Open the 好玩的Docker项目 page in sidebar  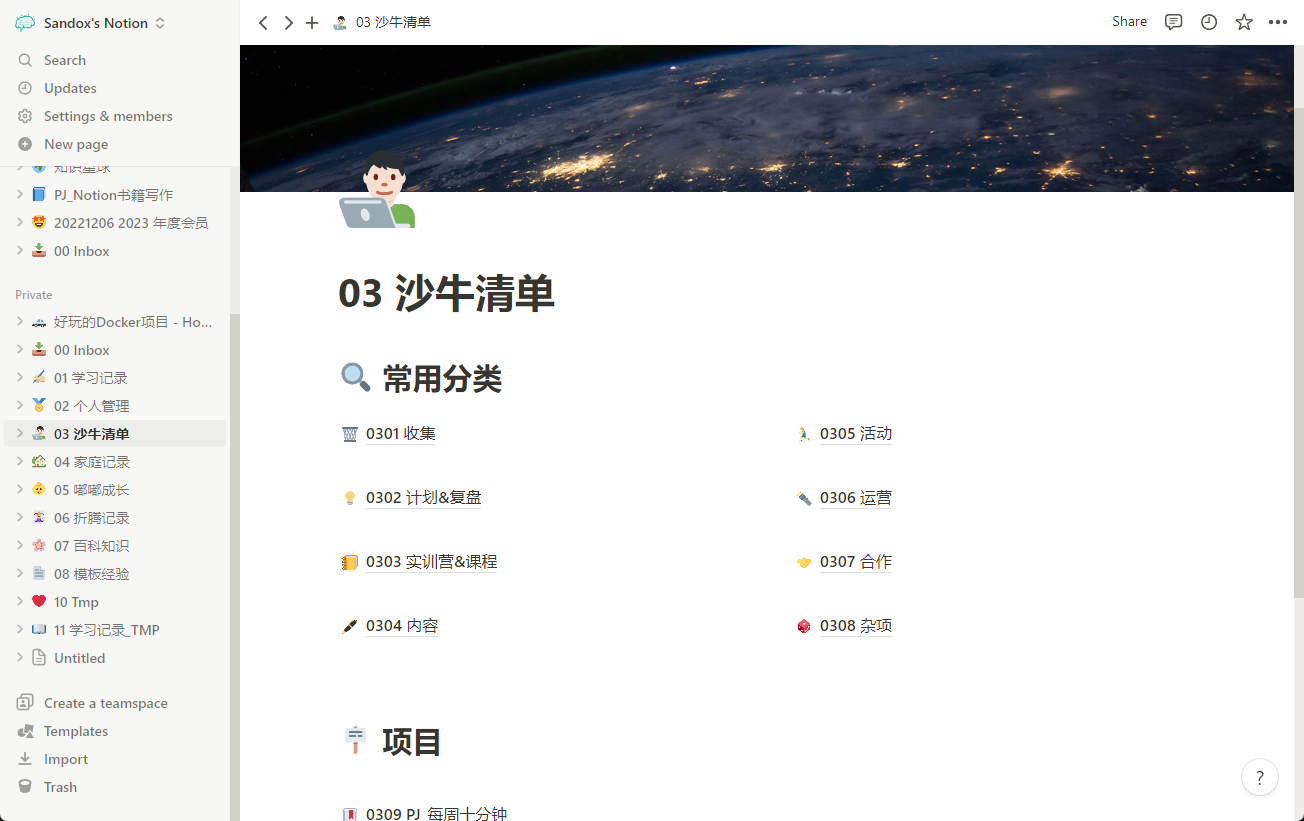[x=115, y=322]
